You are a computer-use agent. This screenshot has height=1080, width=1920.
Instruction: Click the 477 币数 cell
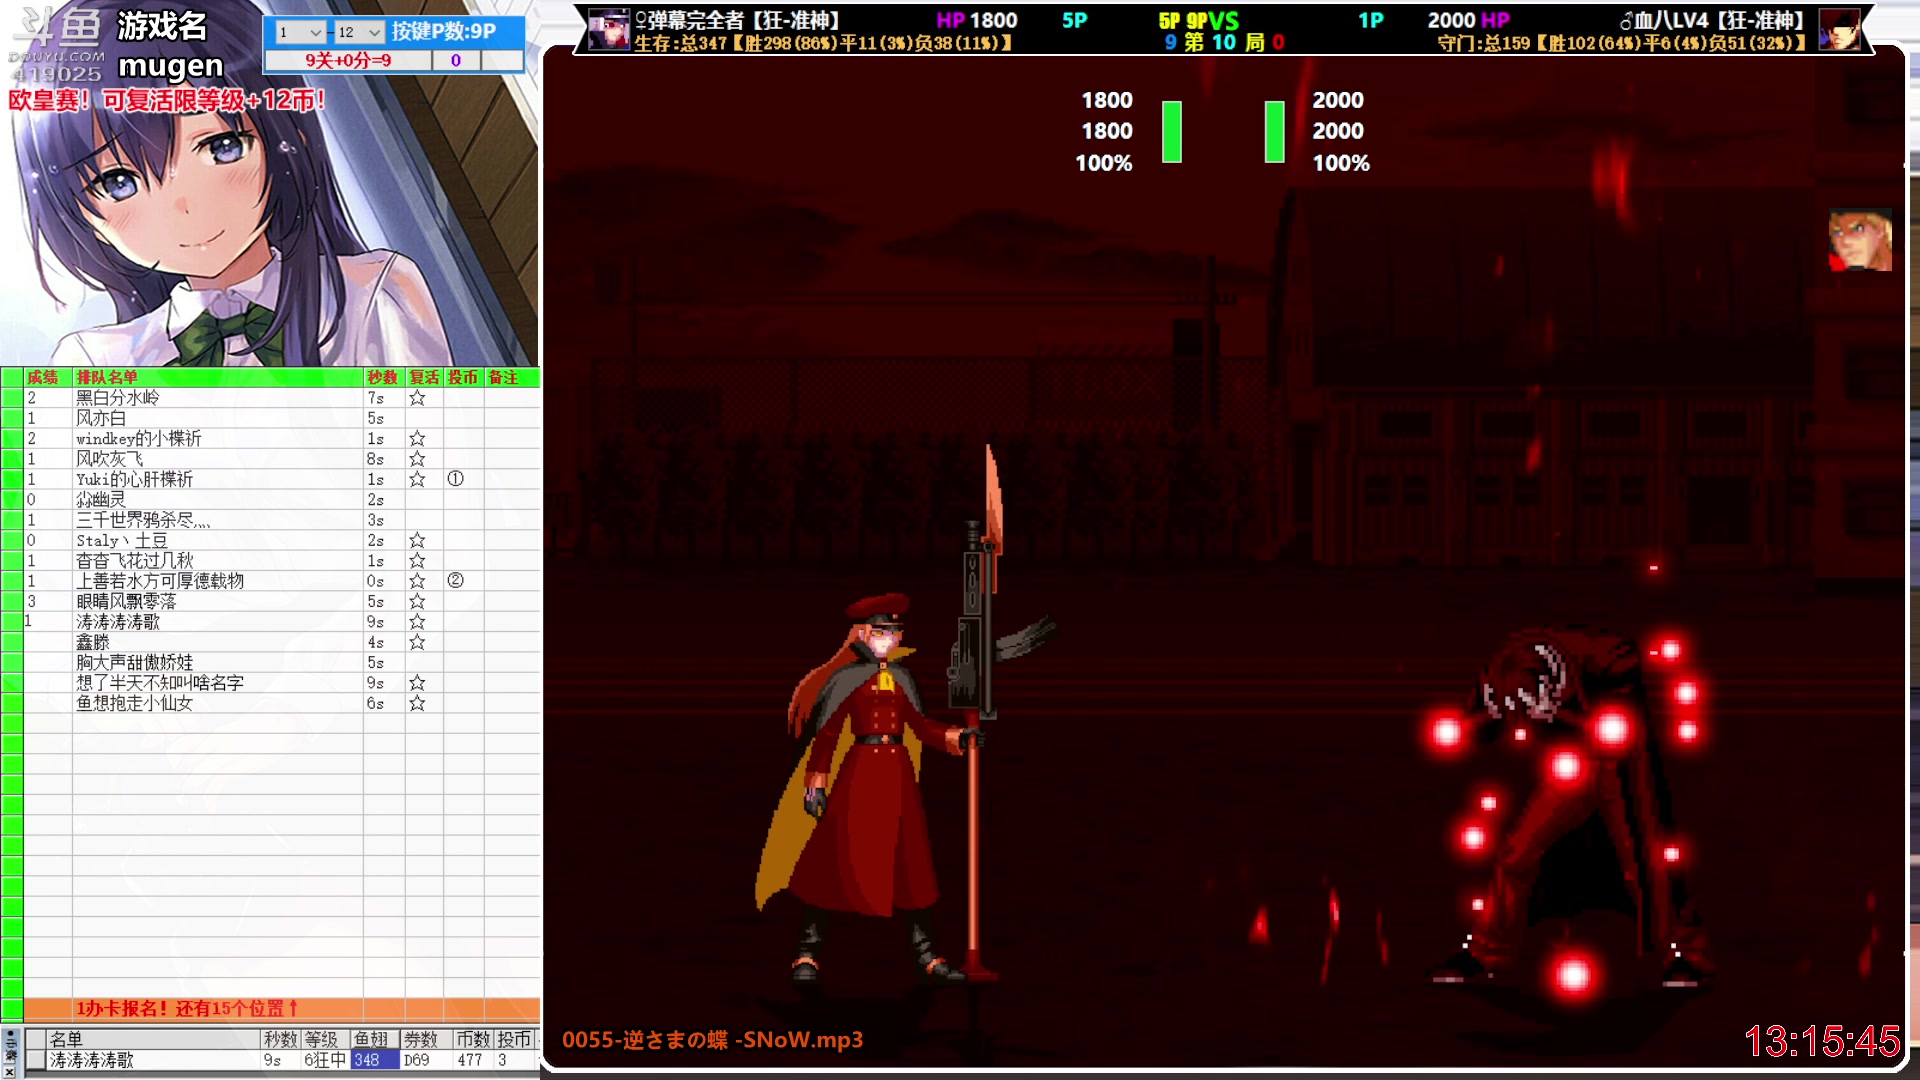[474, 1060]
